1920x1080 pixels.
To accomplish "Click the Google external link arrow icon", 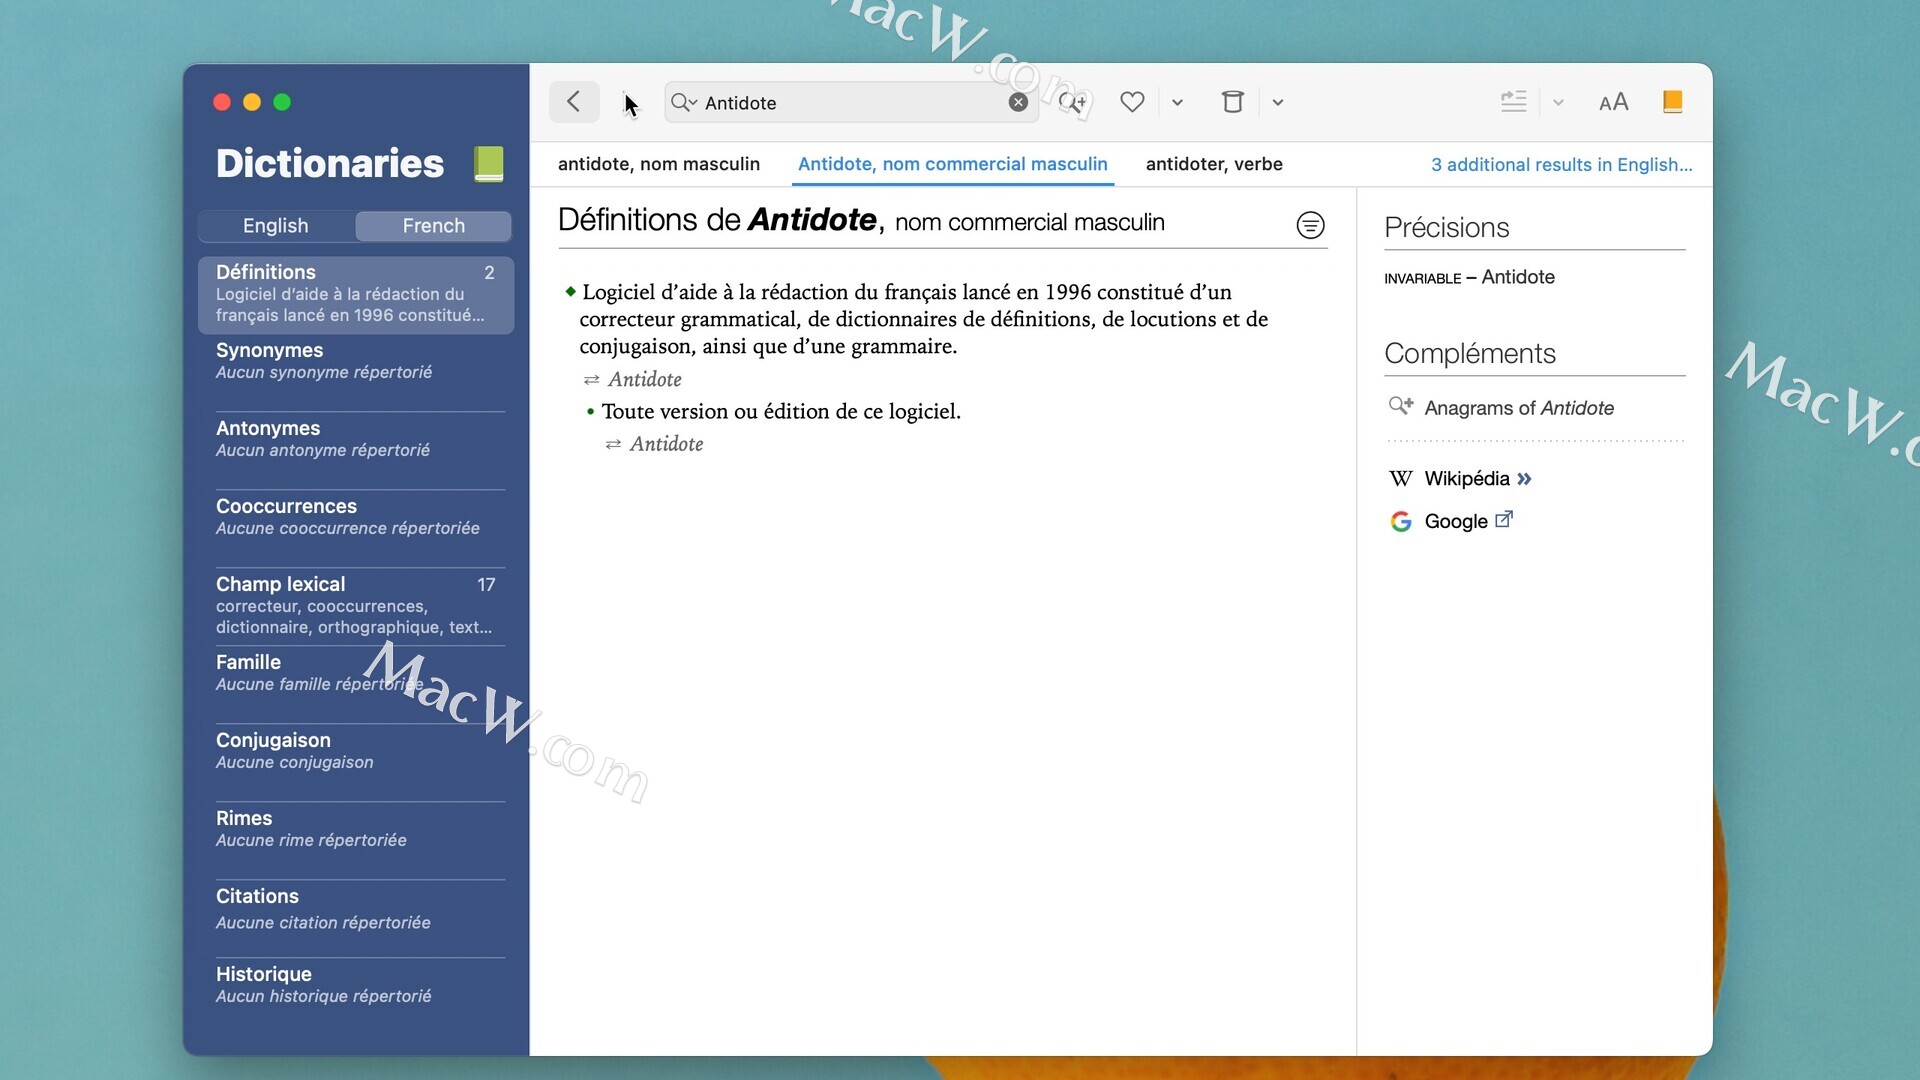I will [1504, 519].
